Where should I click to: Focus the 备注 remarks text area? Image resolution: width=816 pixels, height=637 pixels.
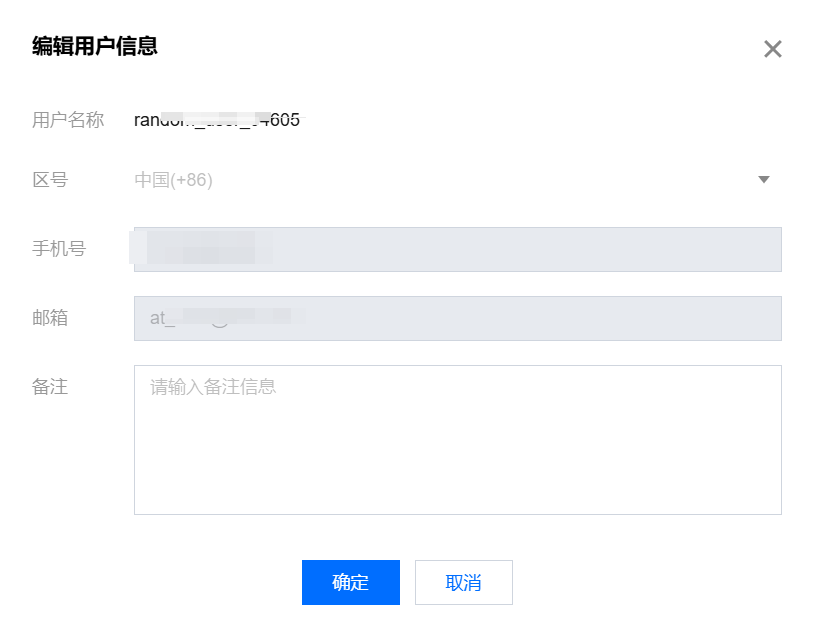(457, 440)
